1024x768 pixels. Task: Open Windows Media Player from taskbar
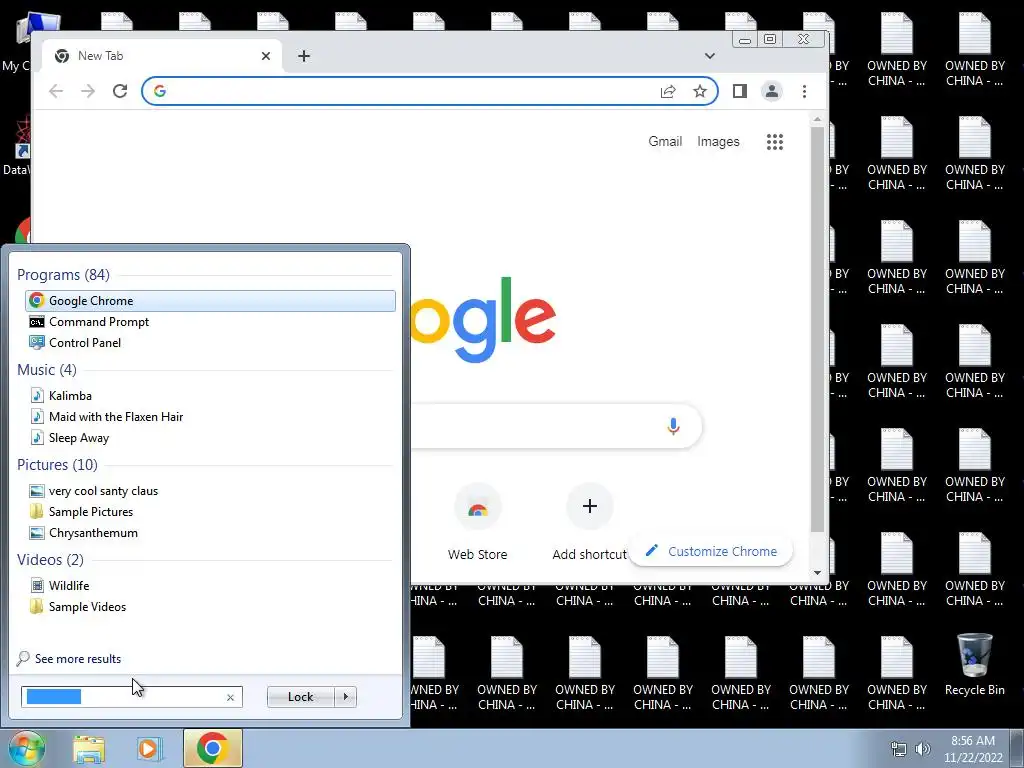coord(150,748)
